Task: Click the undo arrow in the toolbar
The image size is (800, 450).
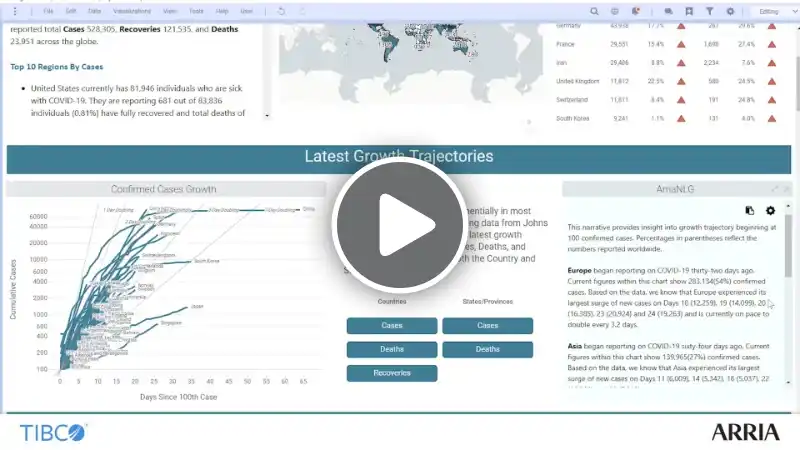Action: click(281, 11)
